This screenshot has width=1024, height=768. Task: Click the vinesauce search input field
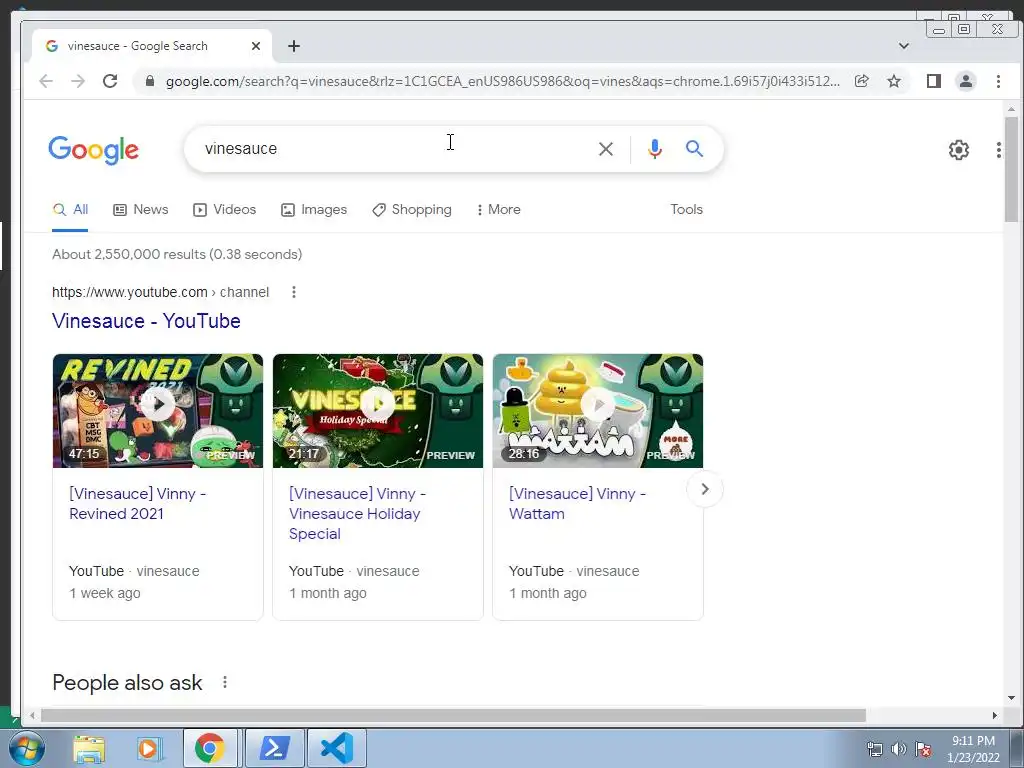[392, 149]
